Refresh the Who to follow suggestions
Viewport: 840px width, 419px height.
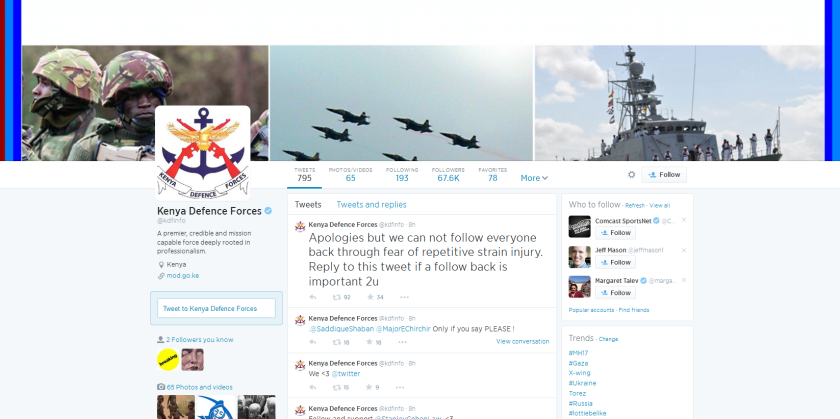[x=635, y=206]
